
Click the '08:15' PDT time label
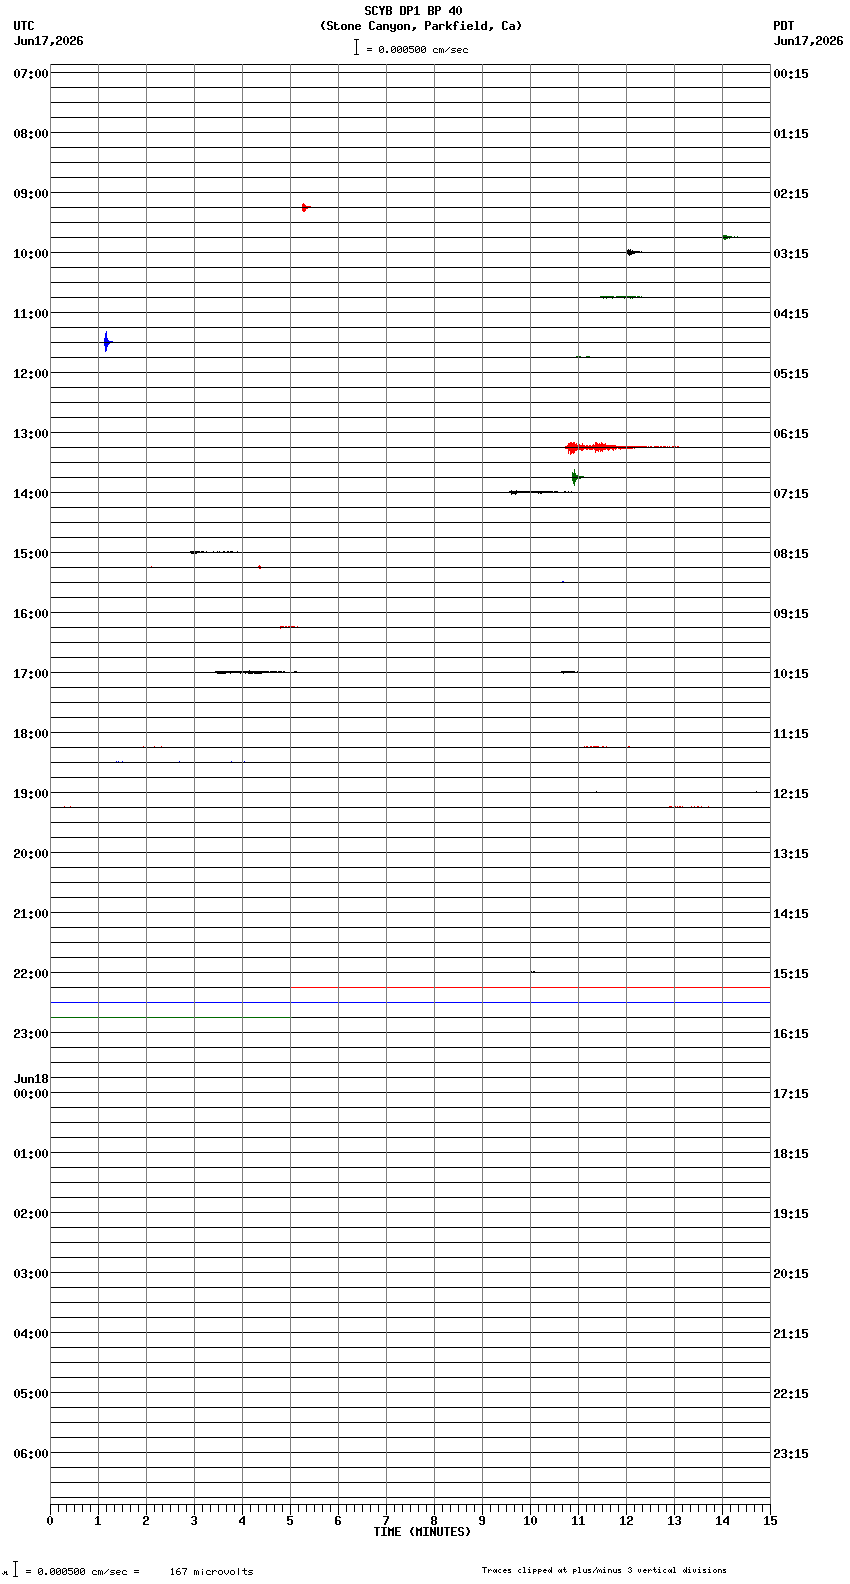click(791, 554)
